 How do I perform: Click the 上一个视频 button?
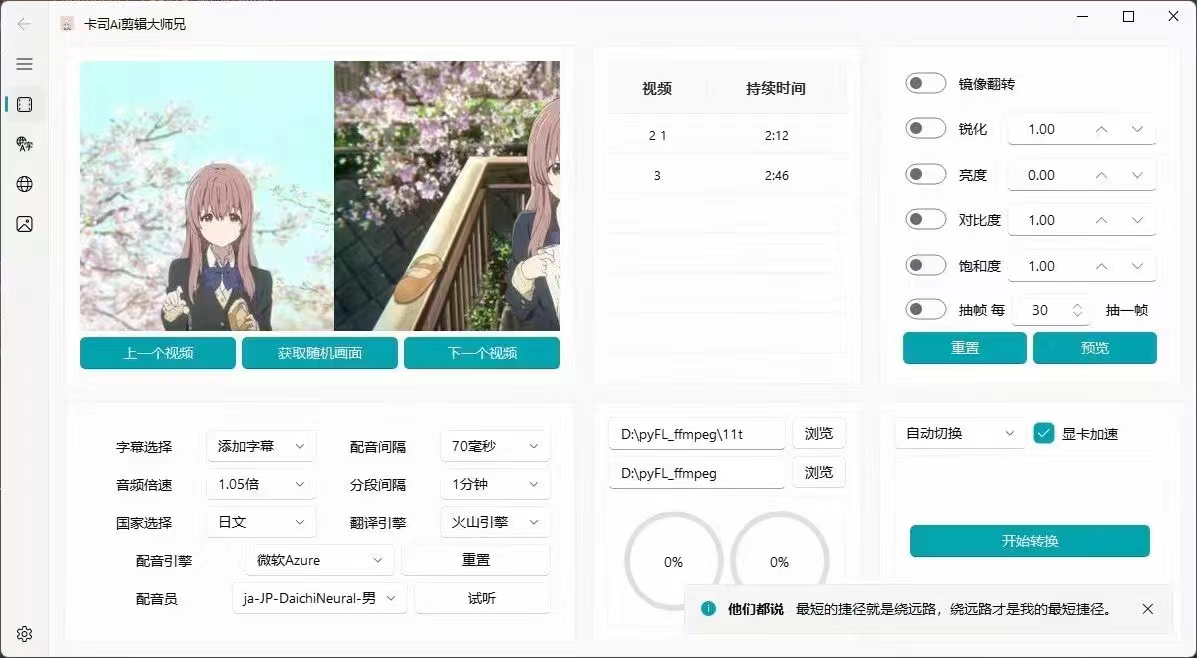(158, 353)
